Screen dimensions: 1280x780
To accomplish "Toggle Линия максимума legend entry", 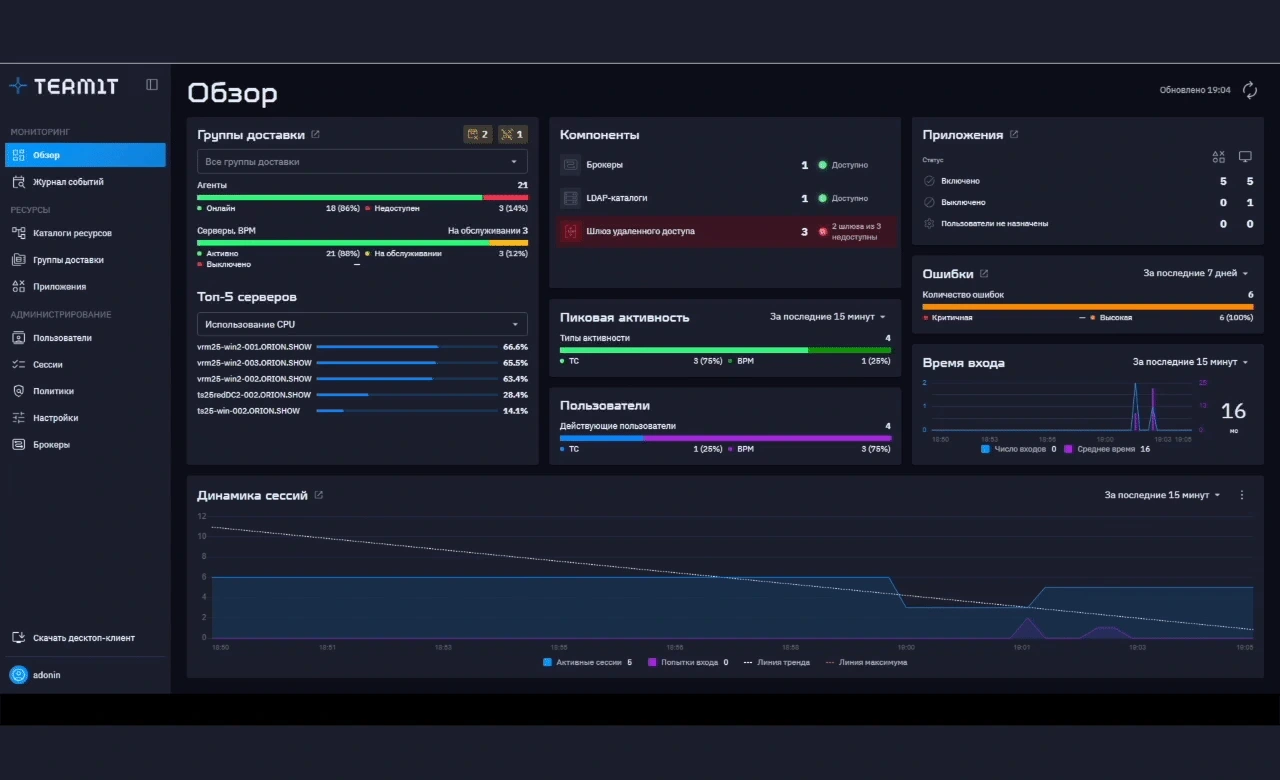I will [x=866, y=662].
